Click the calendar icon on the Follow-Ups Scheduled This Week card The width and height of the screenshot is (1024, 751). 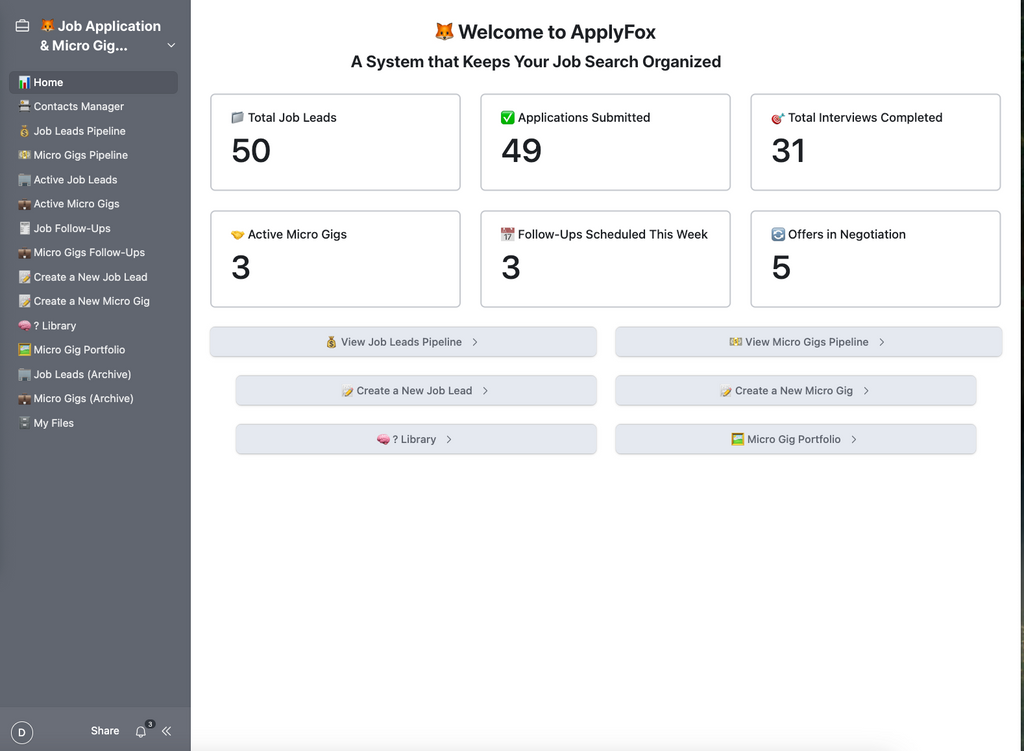click(x=507, y=234)
